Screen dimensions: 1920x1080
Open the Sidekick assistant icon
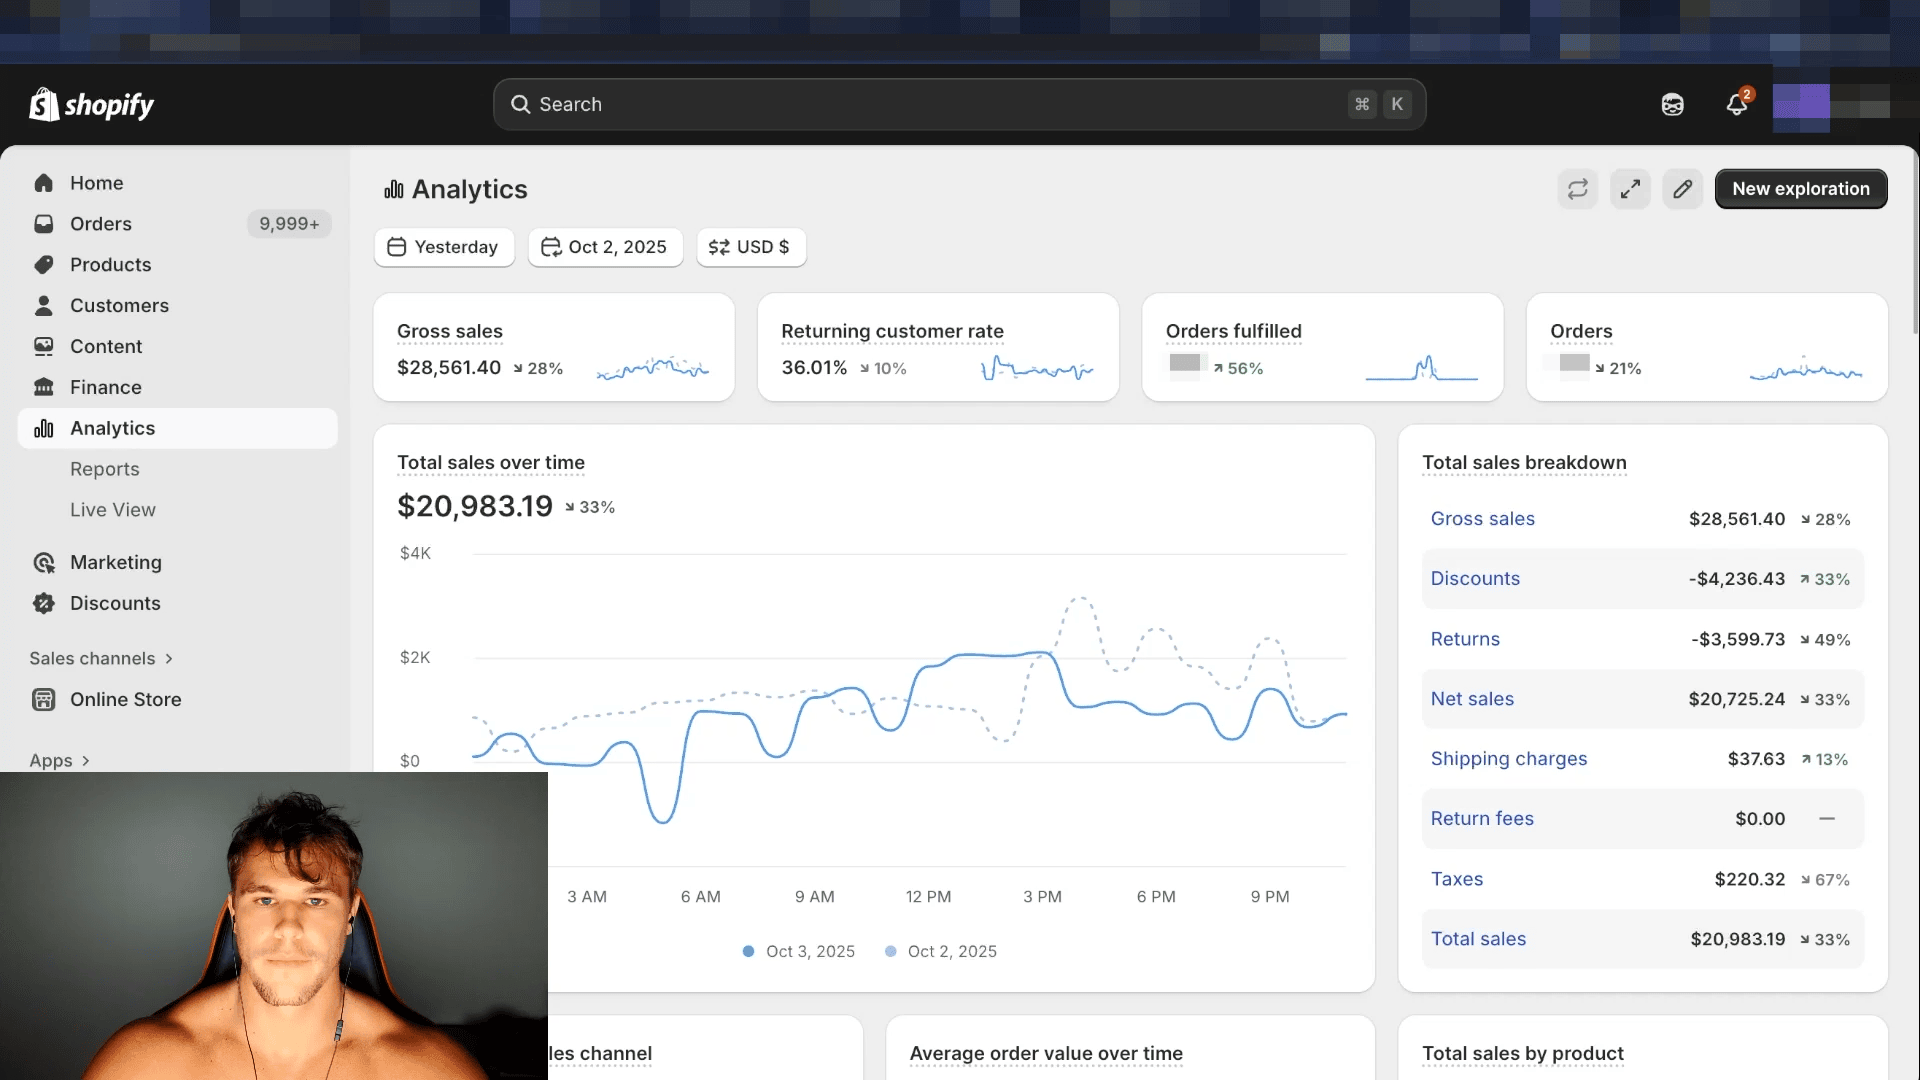tap(1672, 104)
